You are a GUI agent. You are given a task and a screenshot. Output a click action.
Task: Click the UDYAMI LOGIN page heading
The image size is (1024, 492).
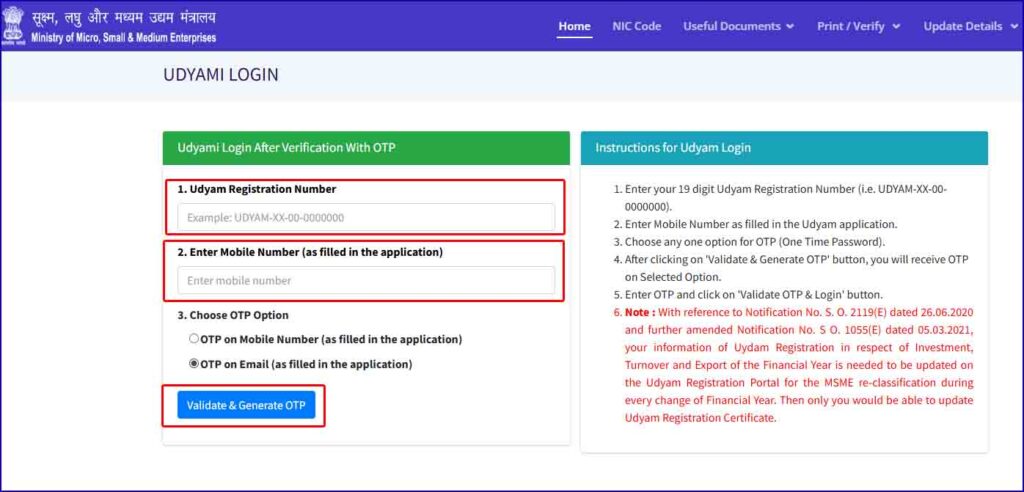pos(221,75)
